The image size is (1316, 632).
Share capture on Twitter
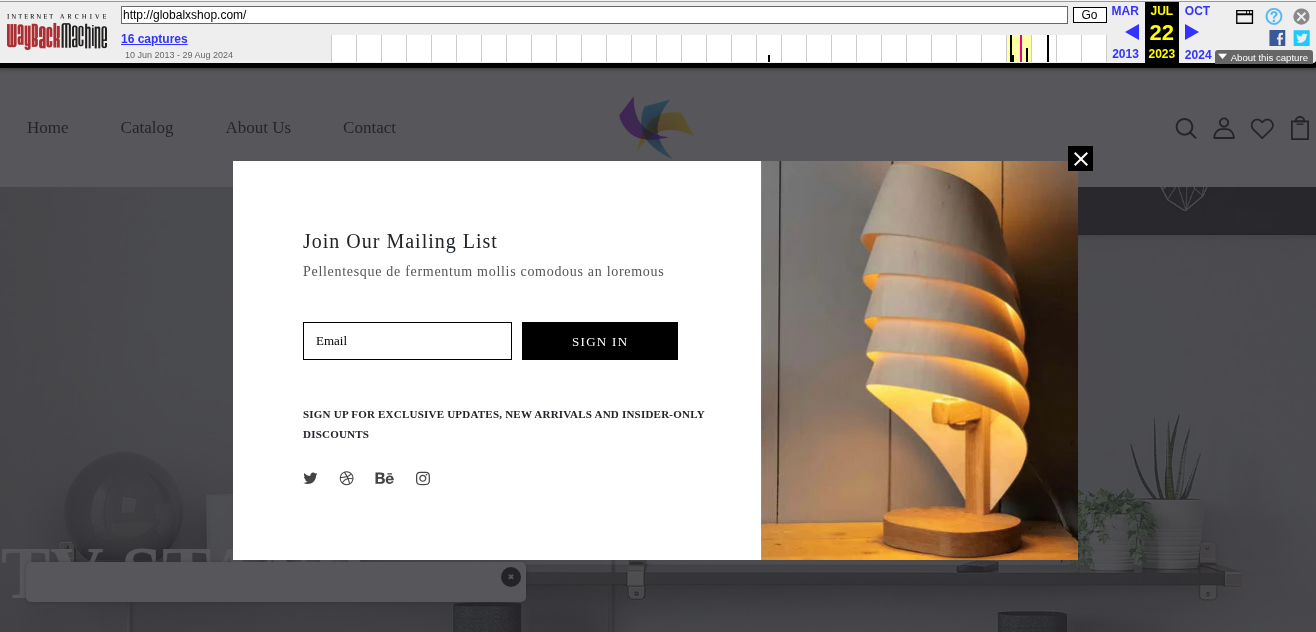[x=1301, y=38]
